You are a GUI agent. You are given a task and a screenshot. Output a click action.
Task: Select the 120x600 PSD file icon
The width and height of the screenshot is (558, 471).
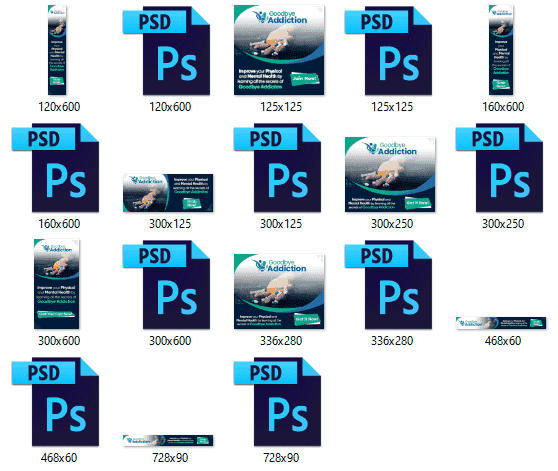[x=166, y=51]
